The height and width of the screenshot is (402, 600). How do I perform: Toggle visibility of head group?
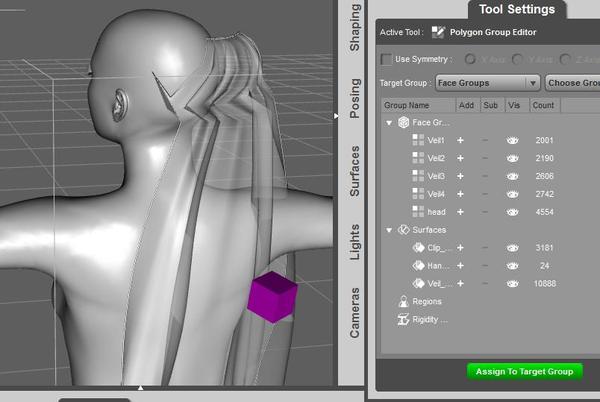[x=512, y=212]
